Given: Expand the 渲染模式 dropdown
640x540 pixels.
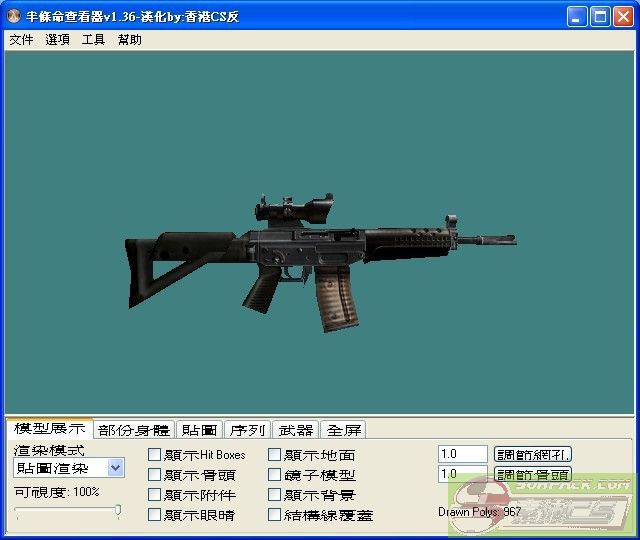Looking at the screenshot, I should point(115,467).
